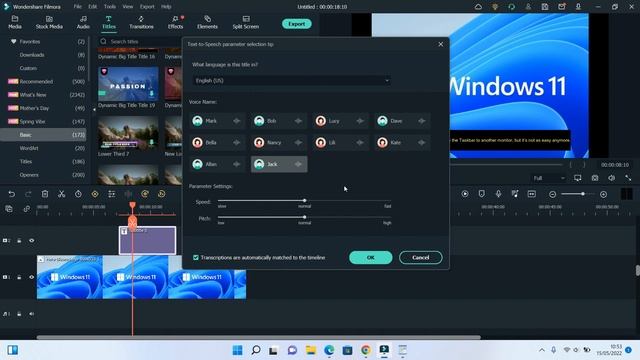Image resolution: width=640 pixels, height=360 pixels.
Task: Click the Cancel button in dialog
Action: point(420,258)
